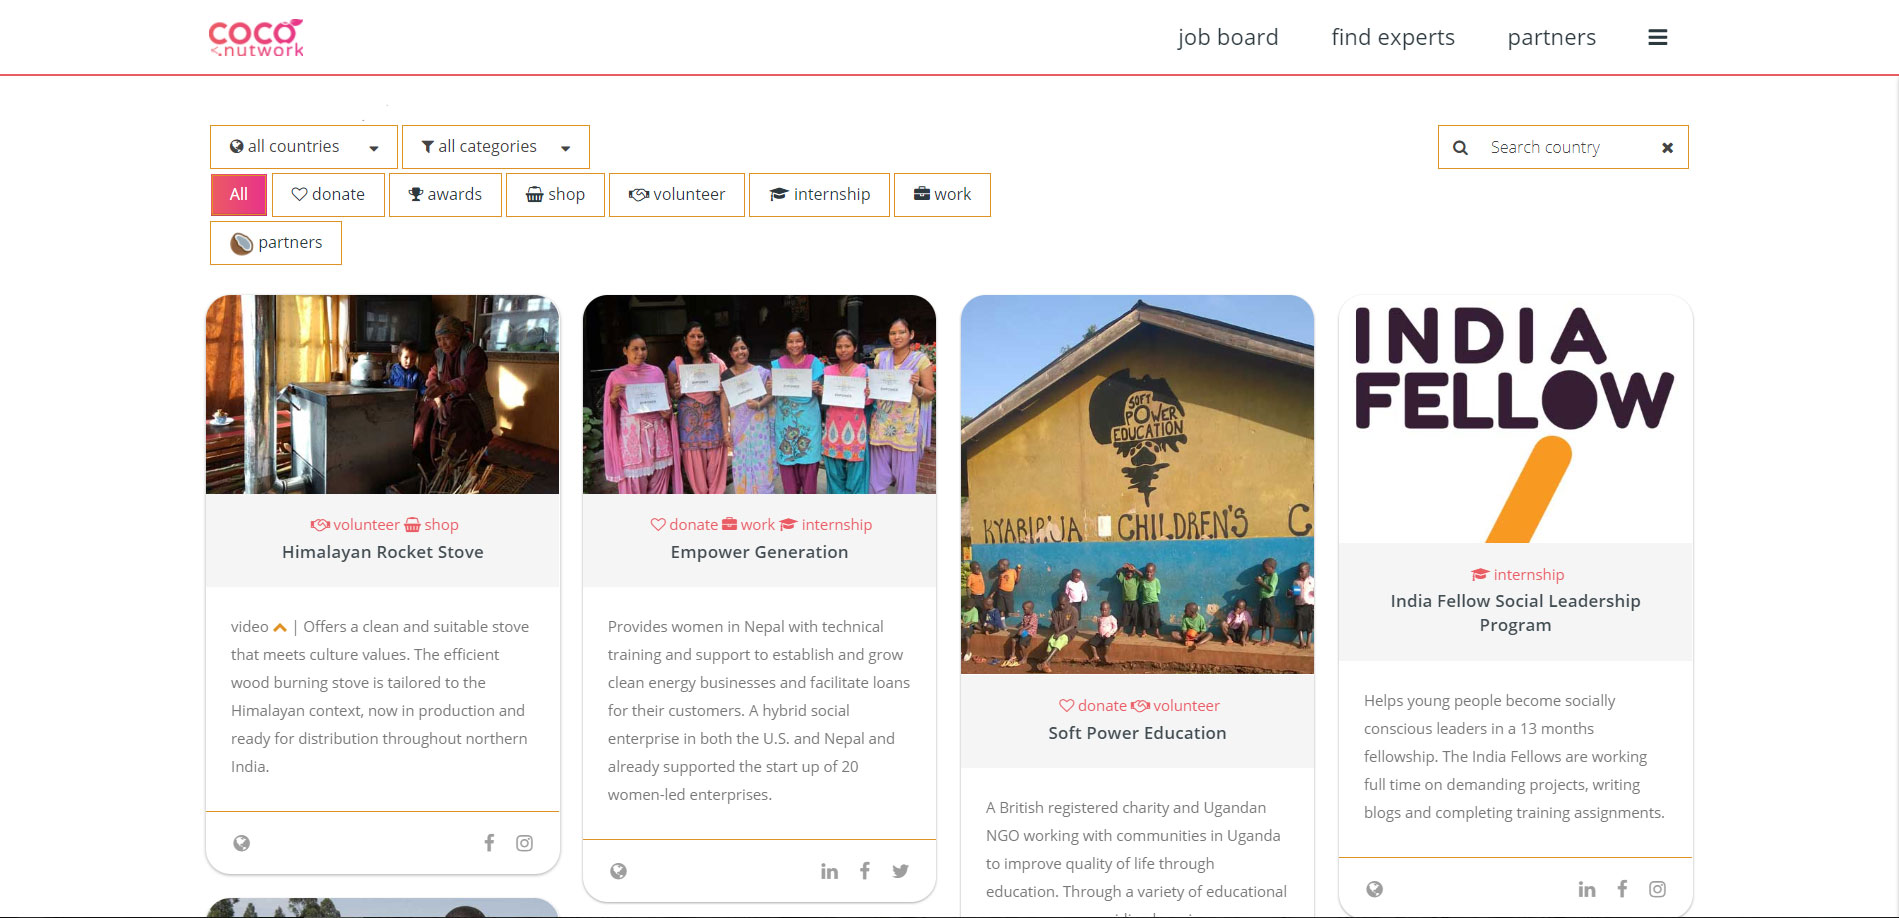Clear the country search with the X
Screen dimensions: 1899x918
[x=1667, y=148]
